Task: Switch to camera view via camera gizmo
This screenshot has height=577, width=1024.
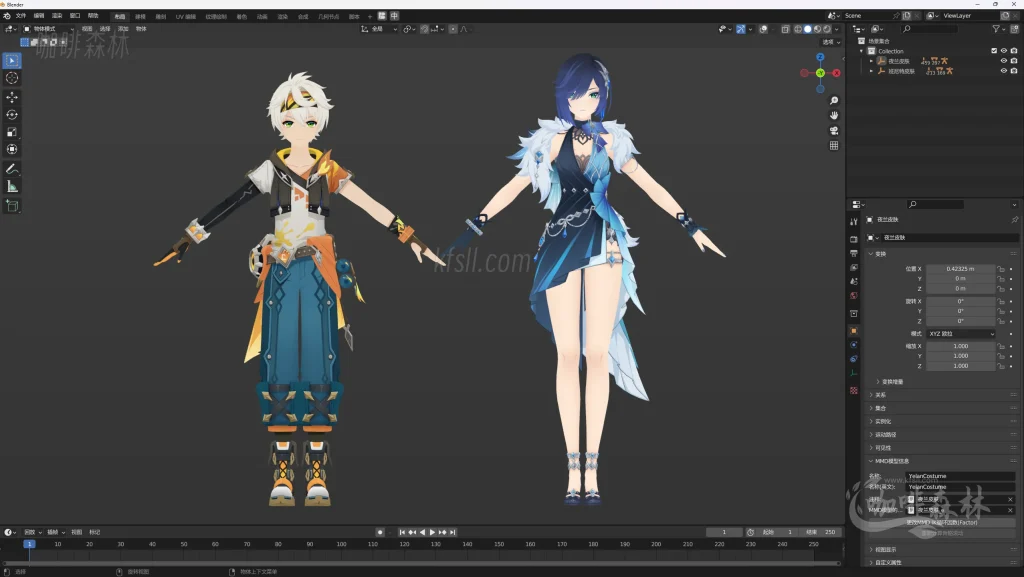Action: 834,131
